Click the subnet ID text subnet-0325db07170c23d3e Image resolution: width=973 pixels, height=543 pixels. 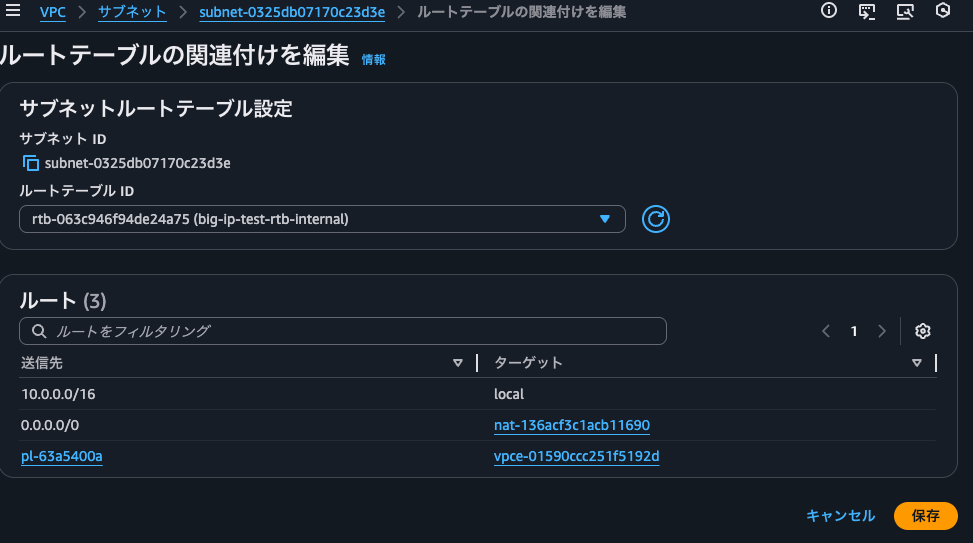(x=137, y=163)
